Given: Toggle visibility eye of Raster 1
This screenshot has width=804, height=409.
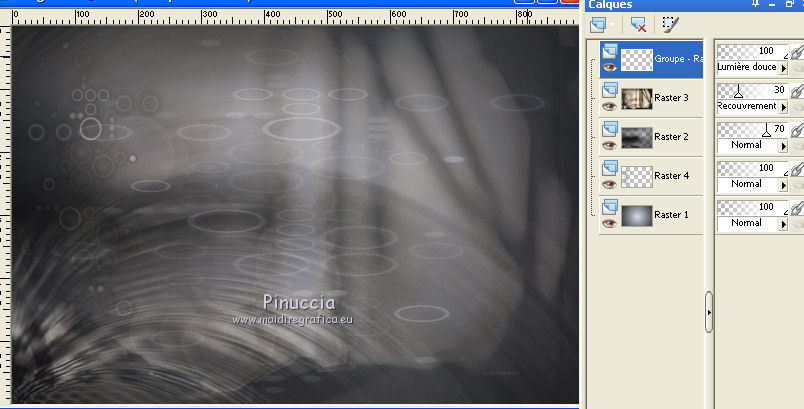Looking at the screenshot, I should [609, 223].
